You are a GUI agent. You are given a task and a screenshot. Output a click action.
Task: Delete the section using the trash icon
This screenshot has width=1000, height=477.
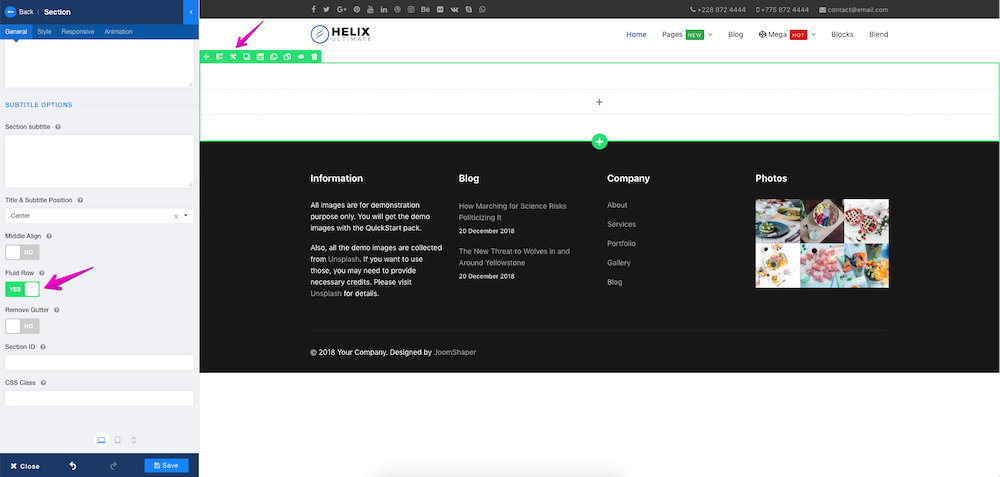point(314,57)
